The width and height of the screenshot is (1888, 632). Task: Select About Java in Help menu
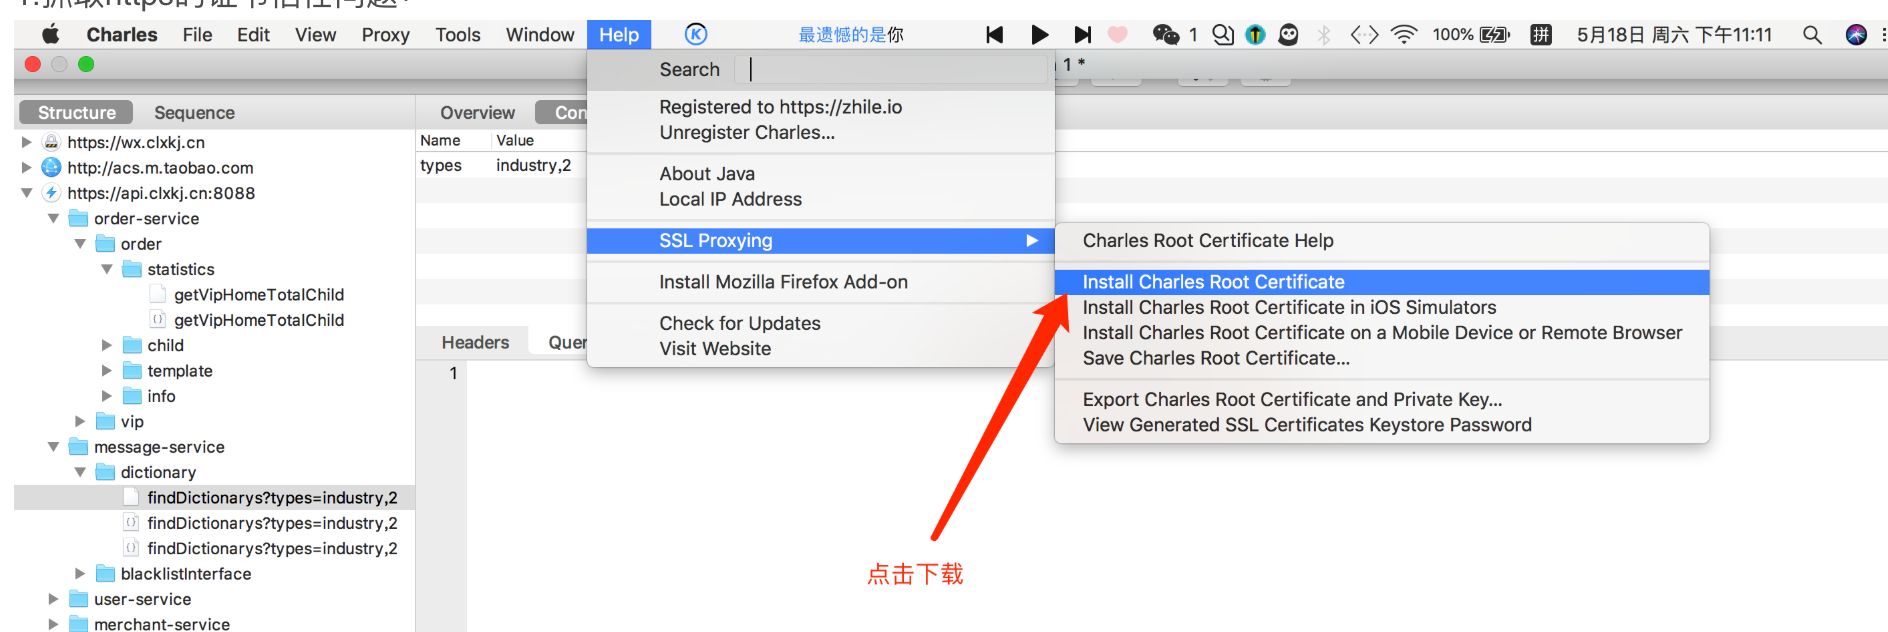click(x=820, y=174)
